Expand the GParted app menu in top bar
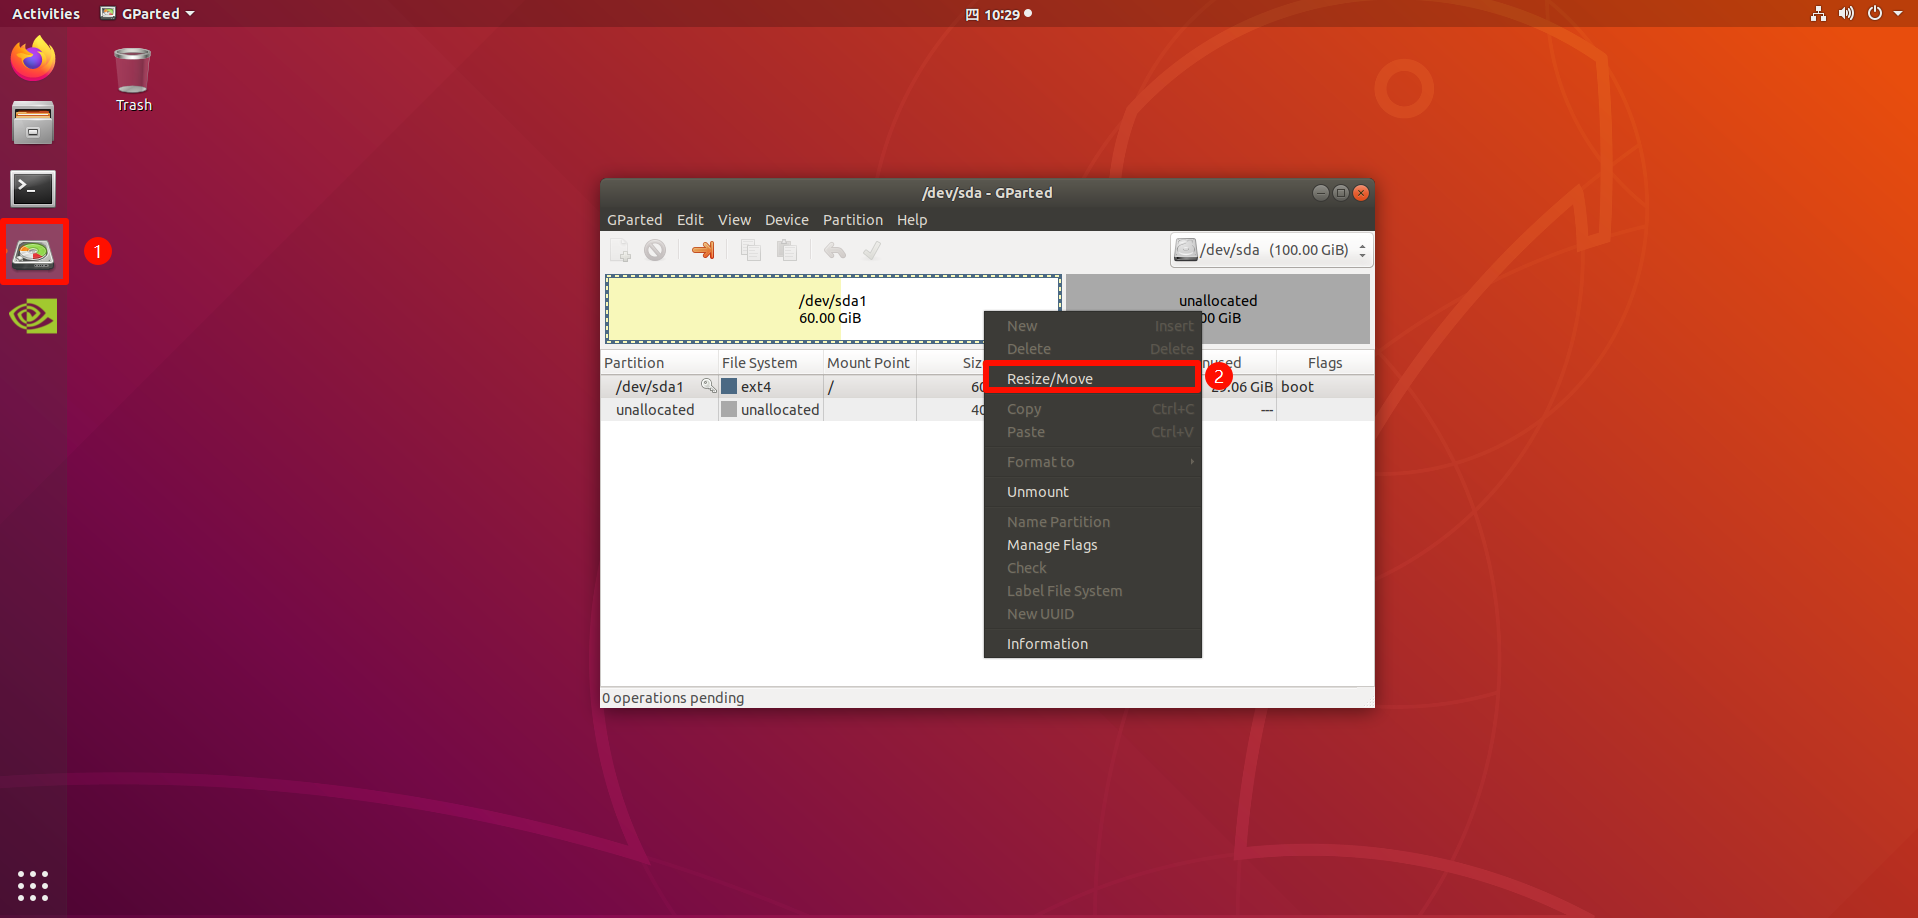The width and height of the screenshot is (1918, 918). pos(148,14)
